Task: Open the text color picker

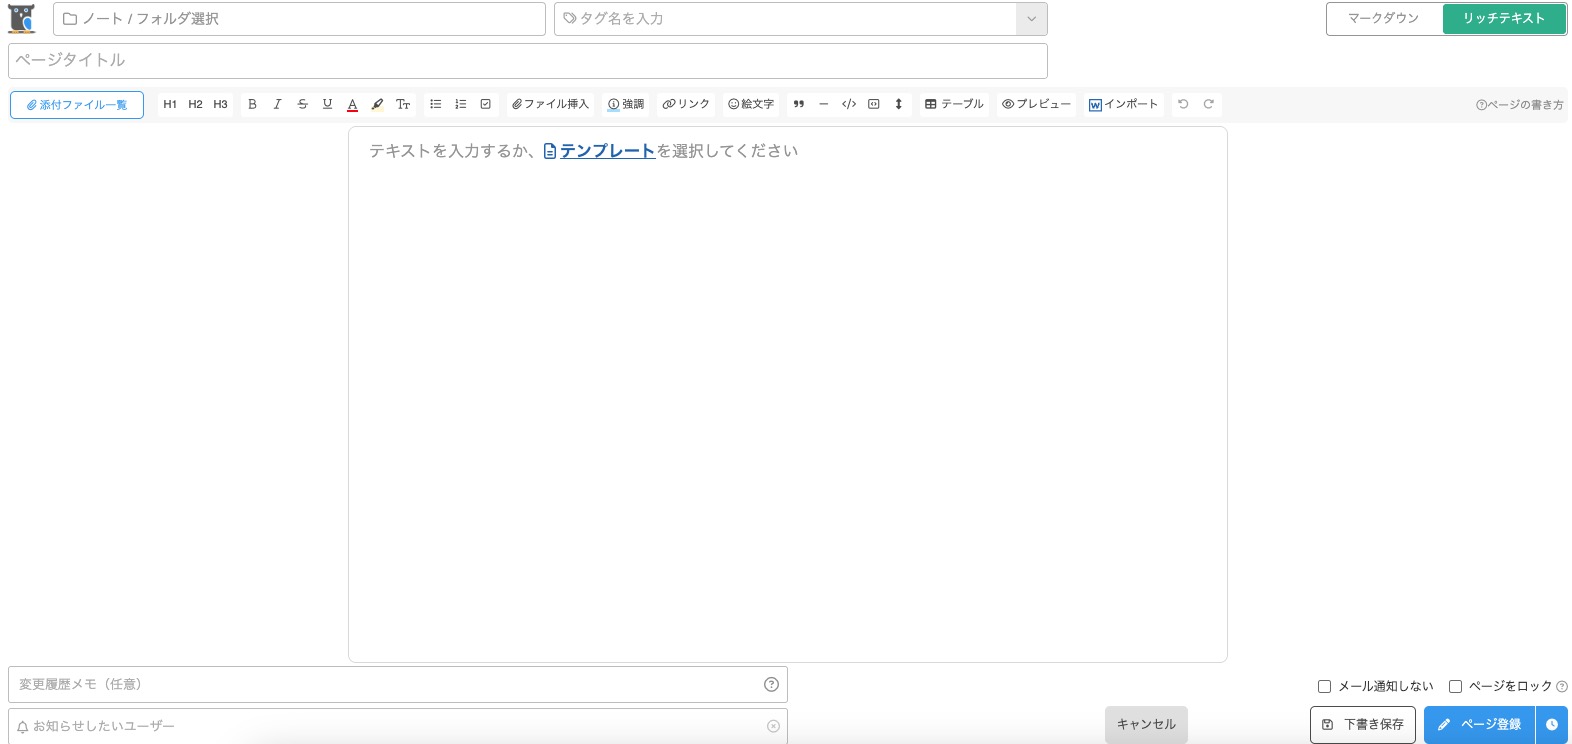Action: 352,104
